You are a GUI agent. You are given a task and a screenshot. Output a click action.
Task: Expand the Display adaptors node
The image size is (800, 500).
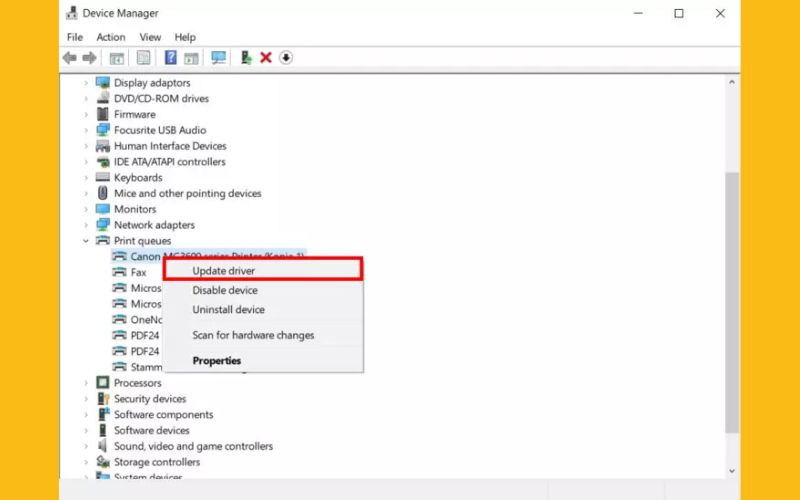(87, 83)
